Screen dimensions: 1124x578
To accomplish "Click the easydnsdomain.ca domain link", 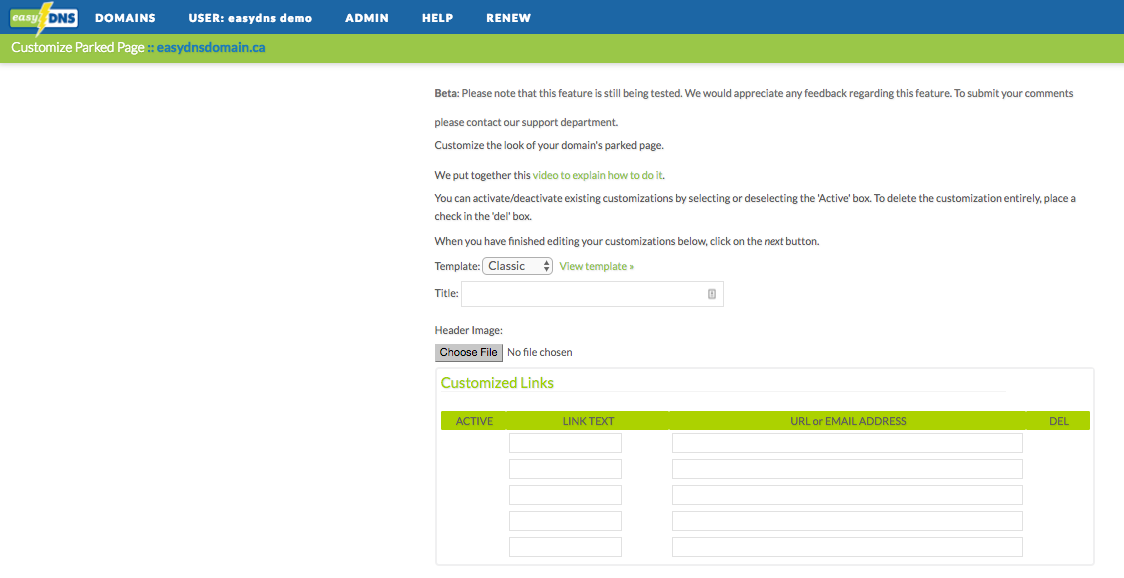I will coord(211,48).
